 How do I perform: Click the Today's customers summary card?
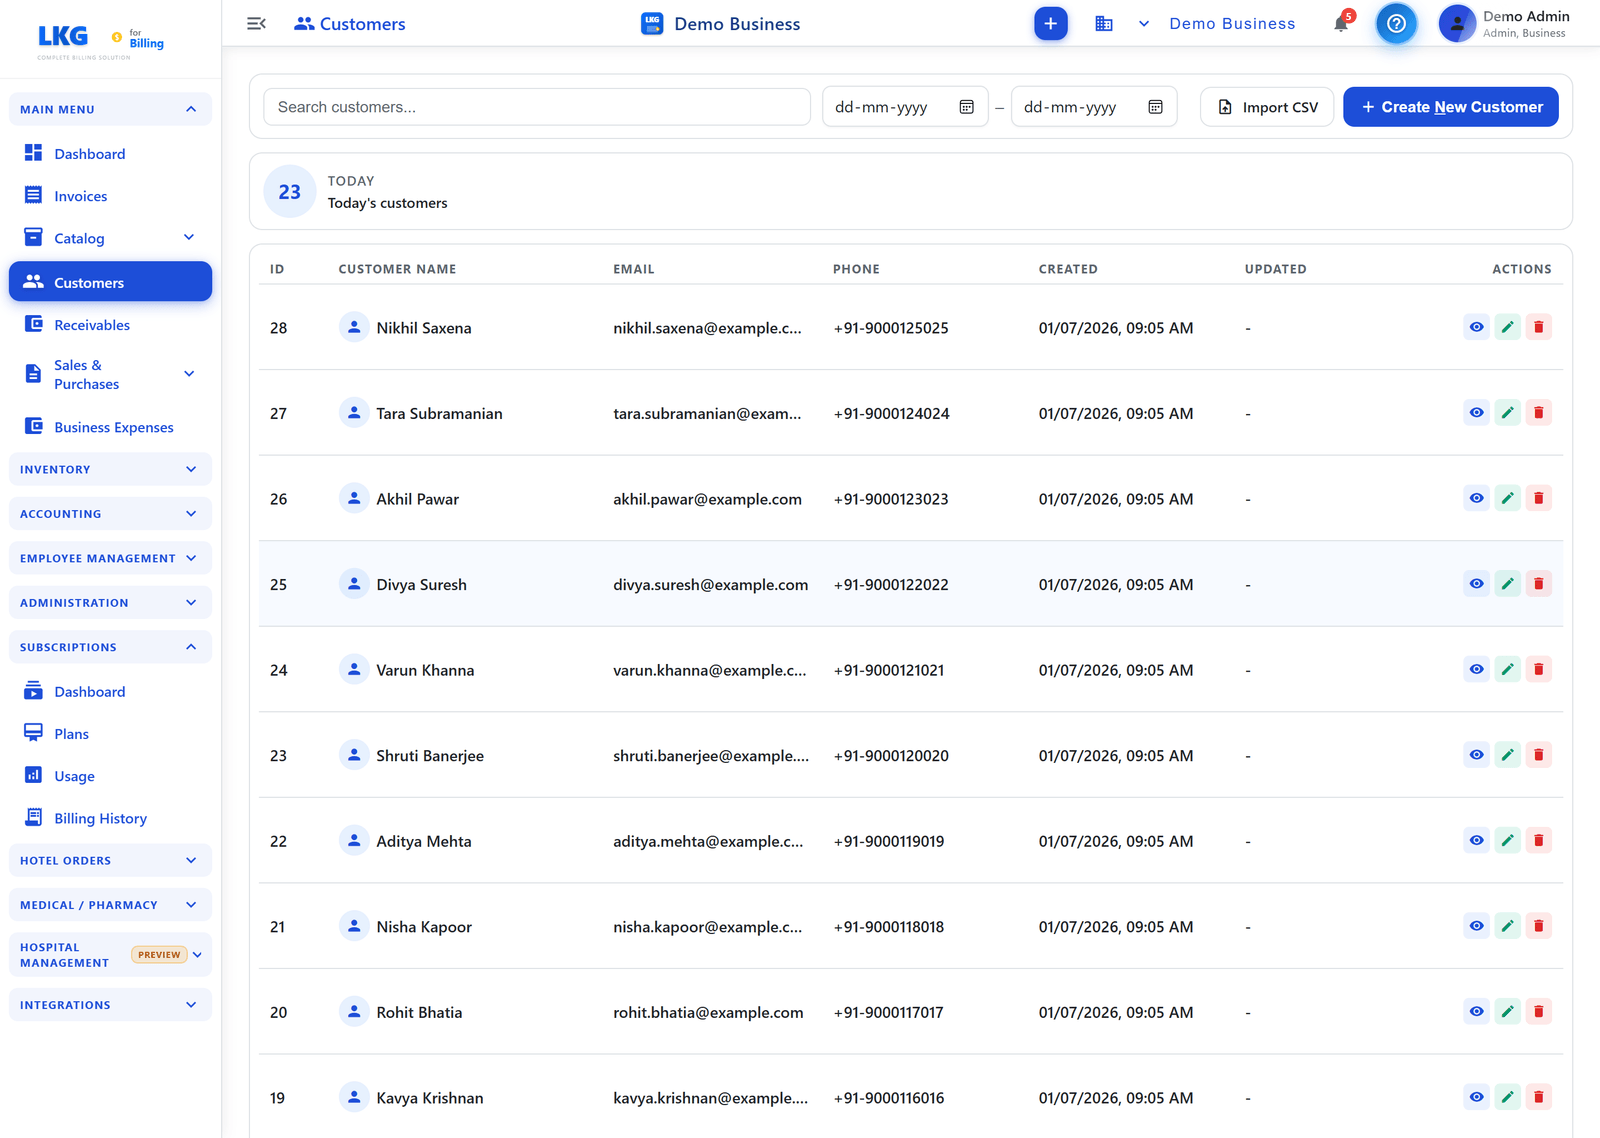[910, 191]
